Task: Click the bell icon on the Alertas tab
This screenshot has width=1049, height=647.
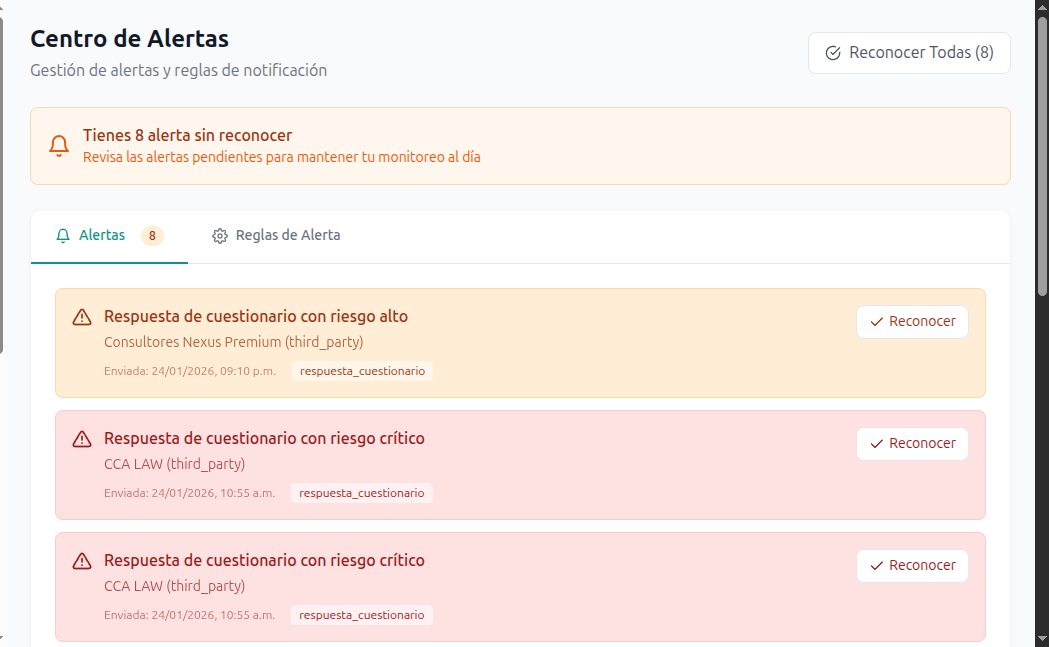Action: tap(62, 235)
